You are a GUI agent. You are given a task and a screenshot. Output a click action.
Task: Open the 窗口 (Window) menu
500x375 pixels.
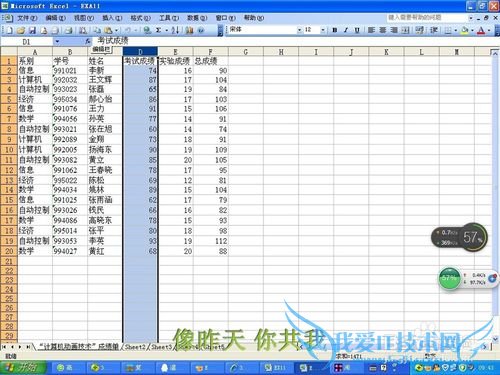(x=225, y=18)
